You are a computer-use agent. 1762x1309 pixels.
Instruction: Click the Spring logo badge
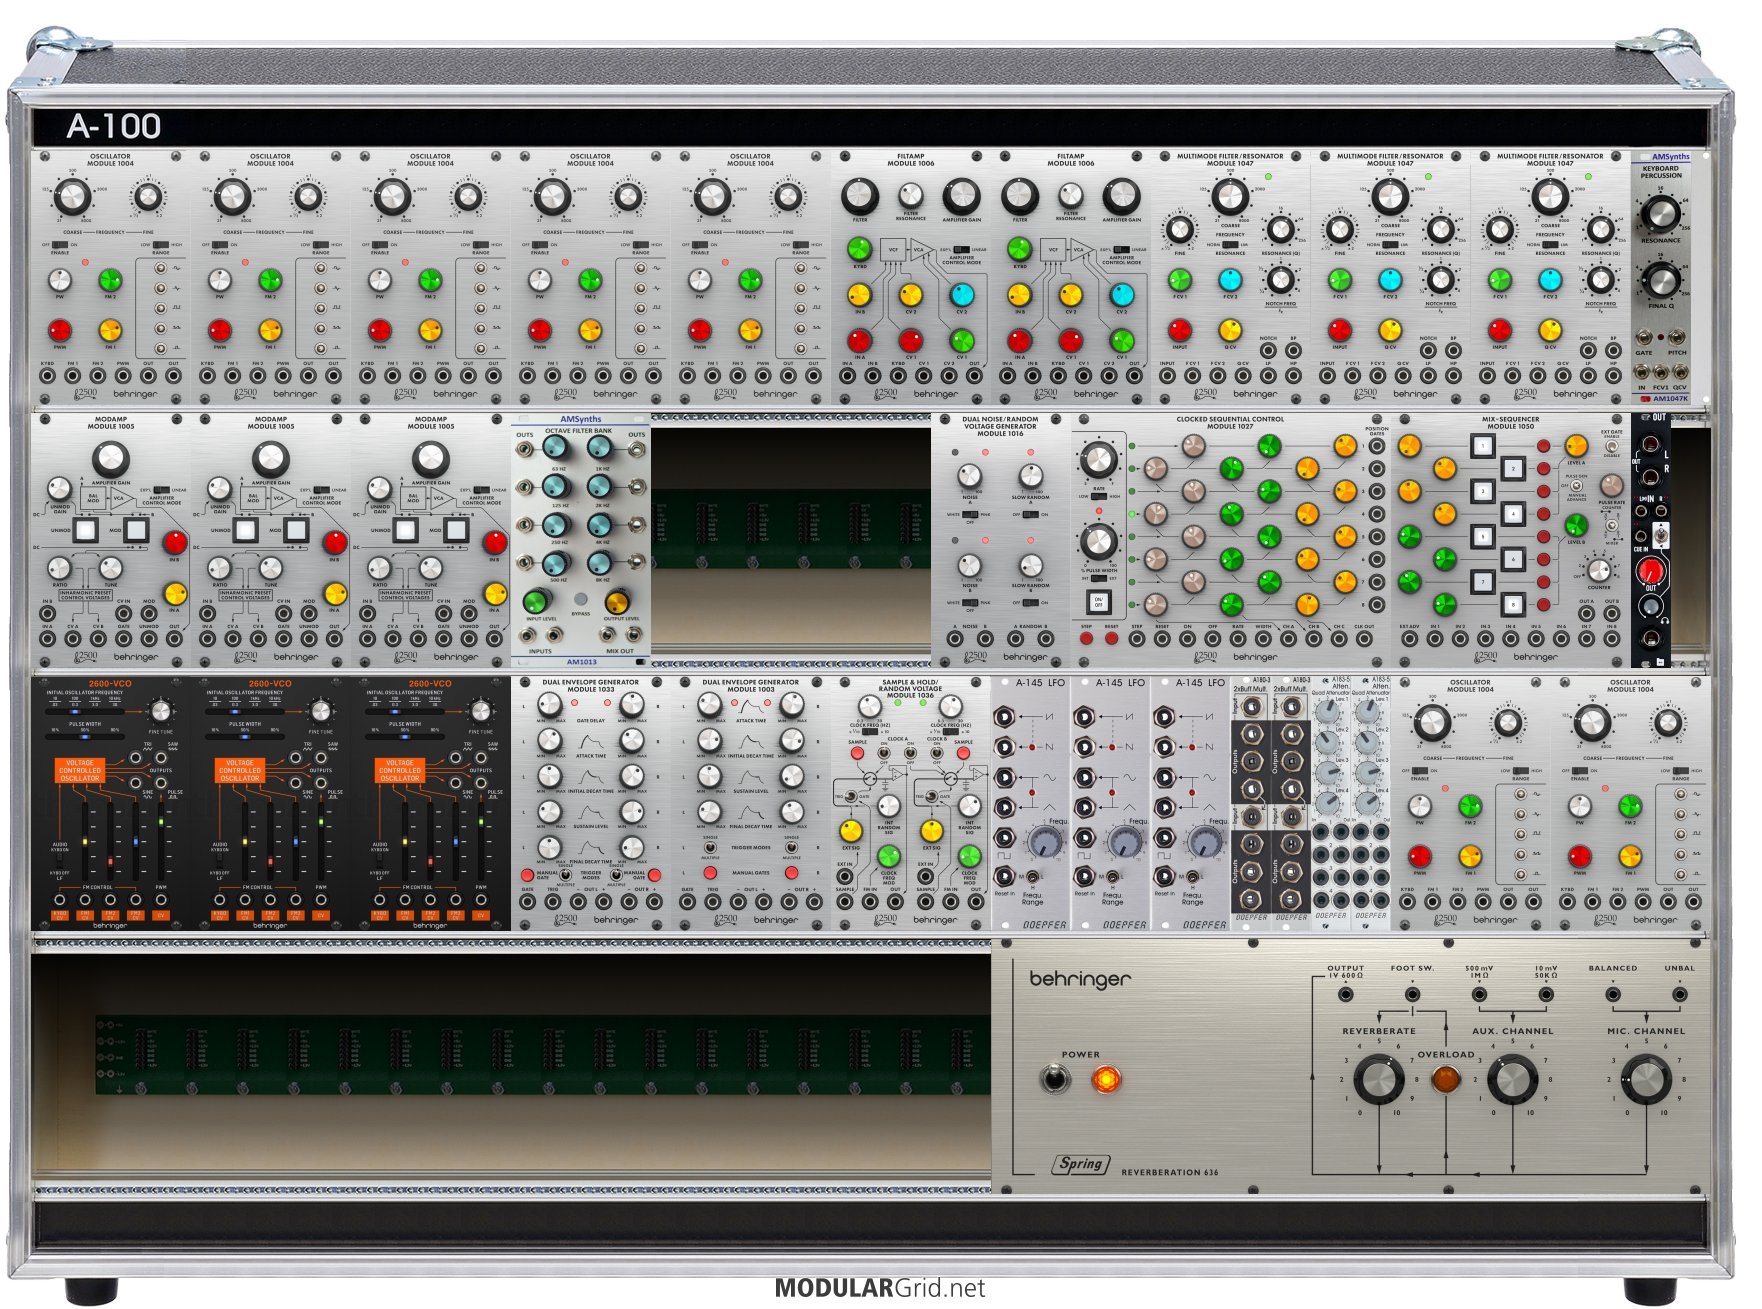point(1080,1164)
